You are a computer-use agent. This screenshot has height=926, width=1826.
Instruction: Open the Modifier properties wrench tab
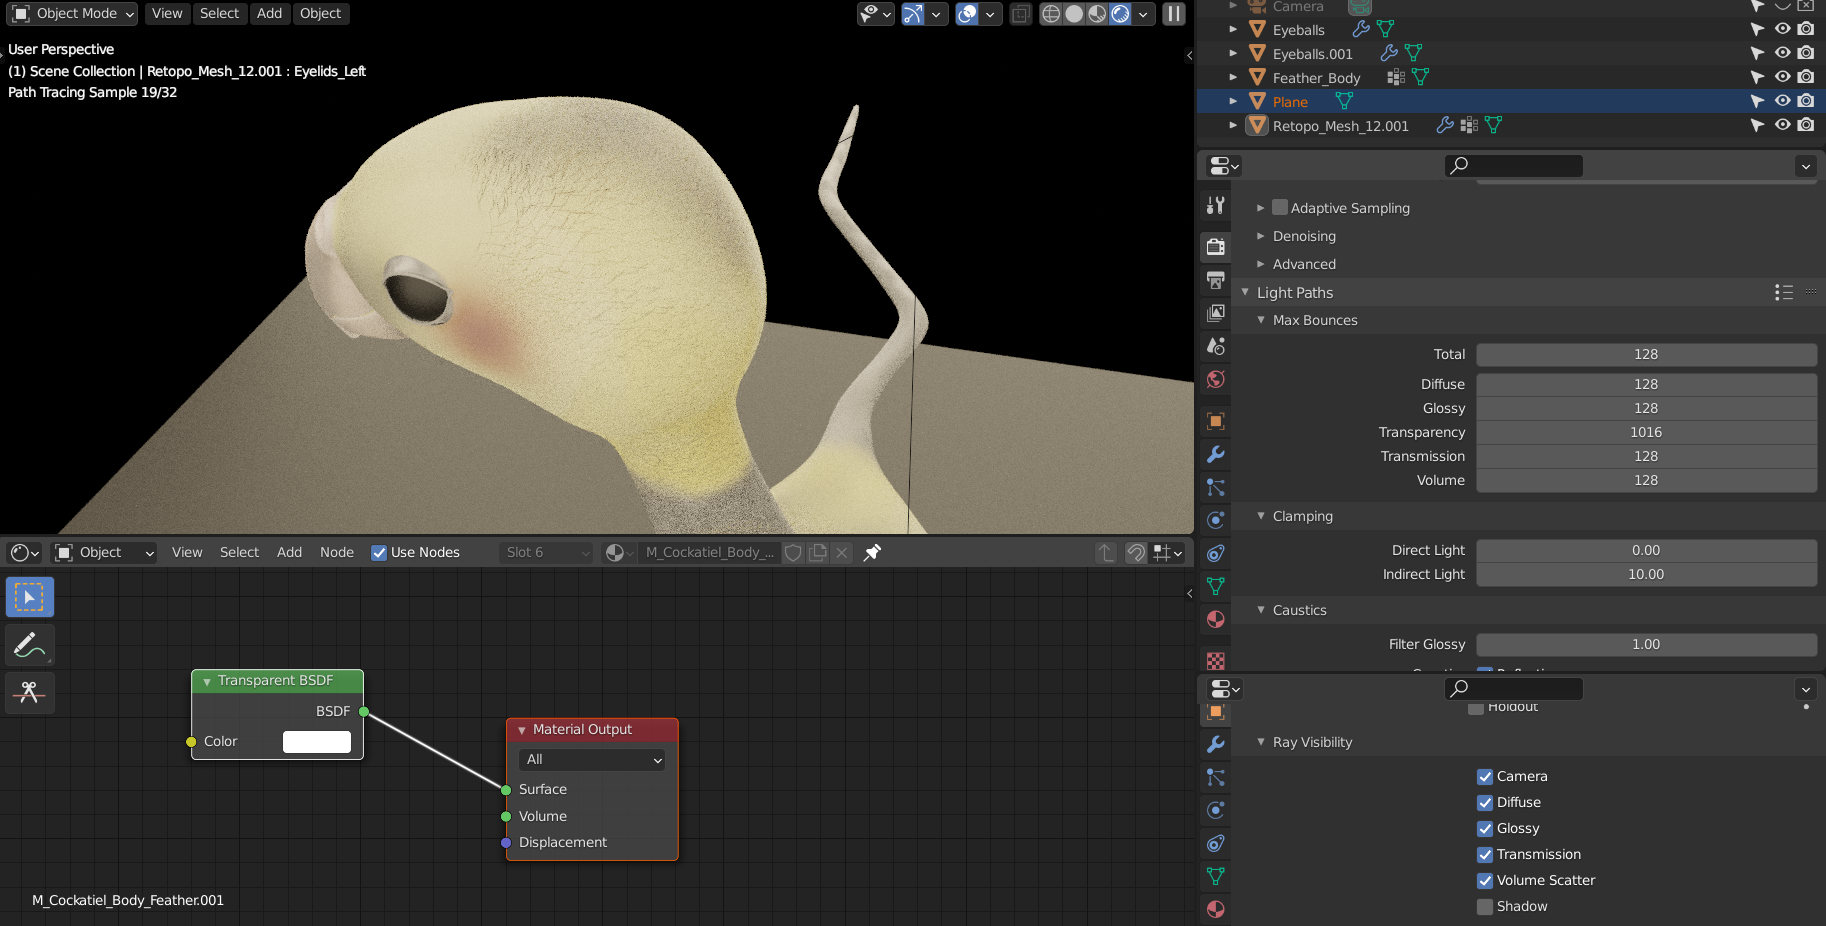point(1216,454)
